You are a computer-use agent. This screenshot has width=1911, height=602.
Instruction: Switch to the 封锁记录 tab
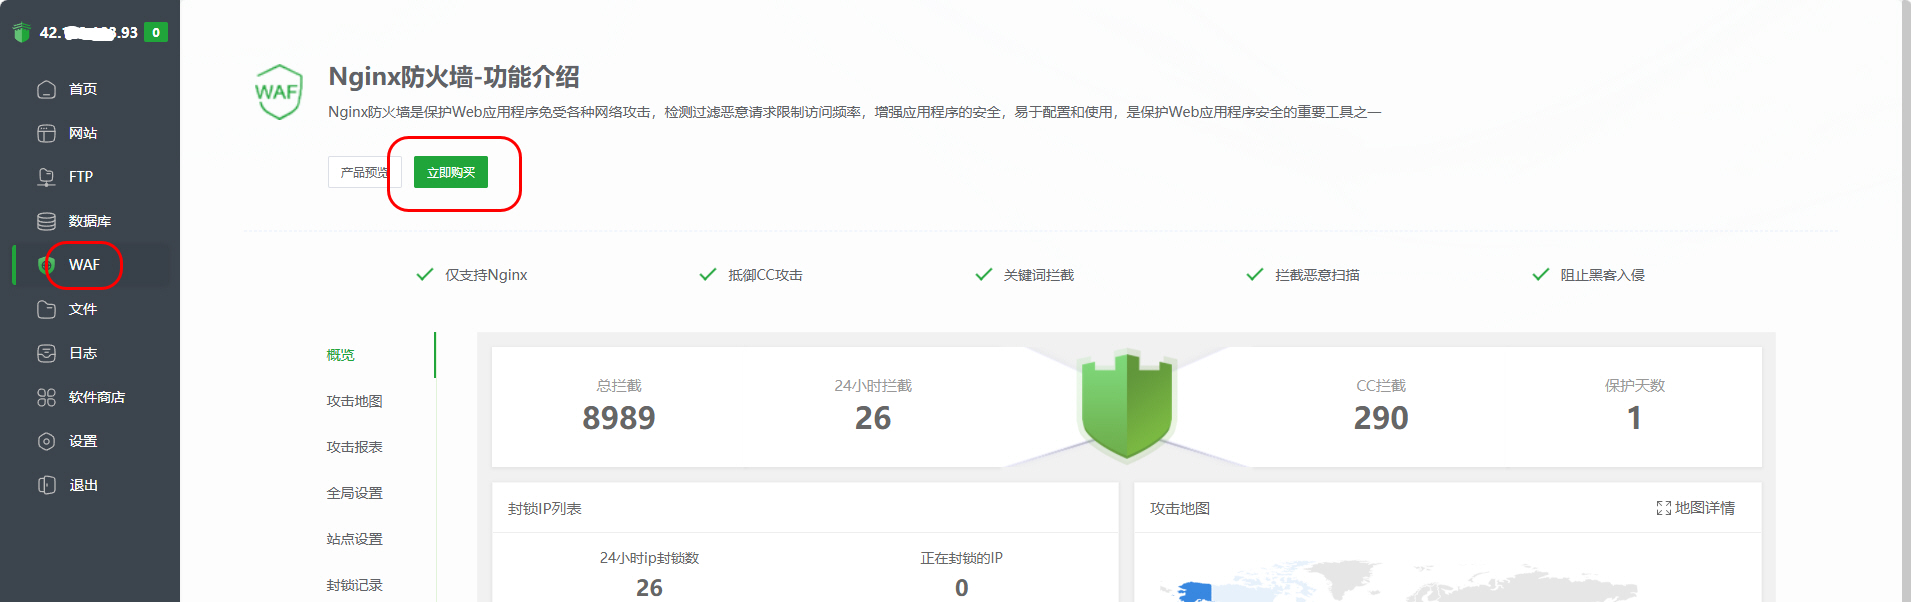354,585
